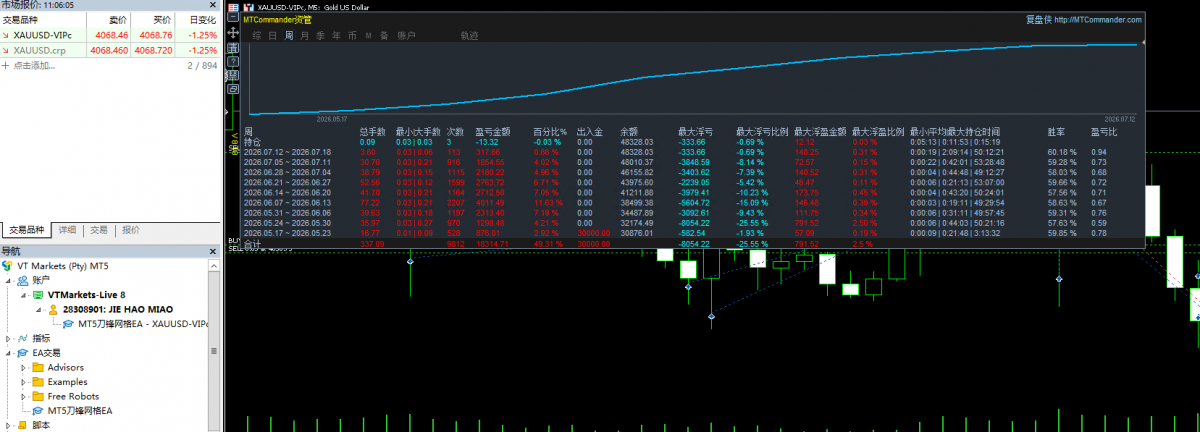The image size is (1200, 432).
Task: Switch to the 报价 tab
Action: click(x=131, y=229)
